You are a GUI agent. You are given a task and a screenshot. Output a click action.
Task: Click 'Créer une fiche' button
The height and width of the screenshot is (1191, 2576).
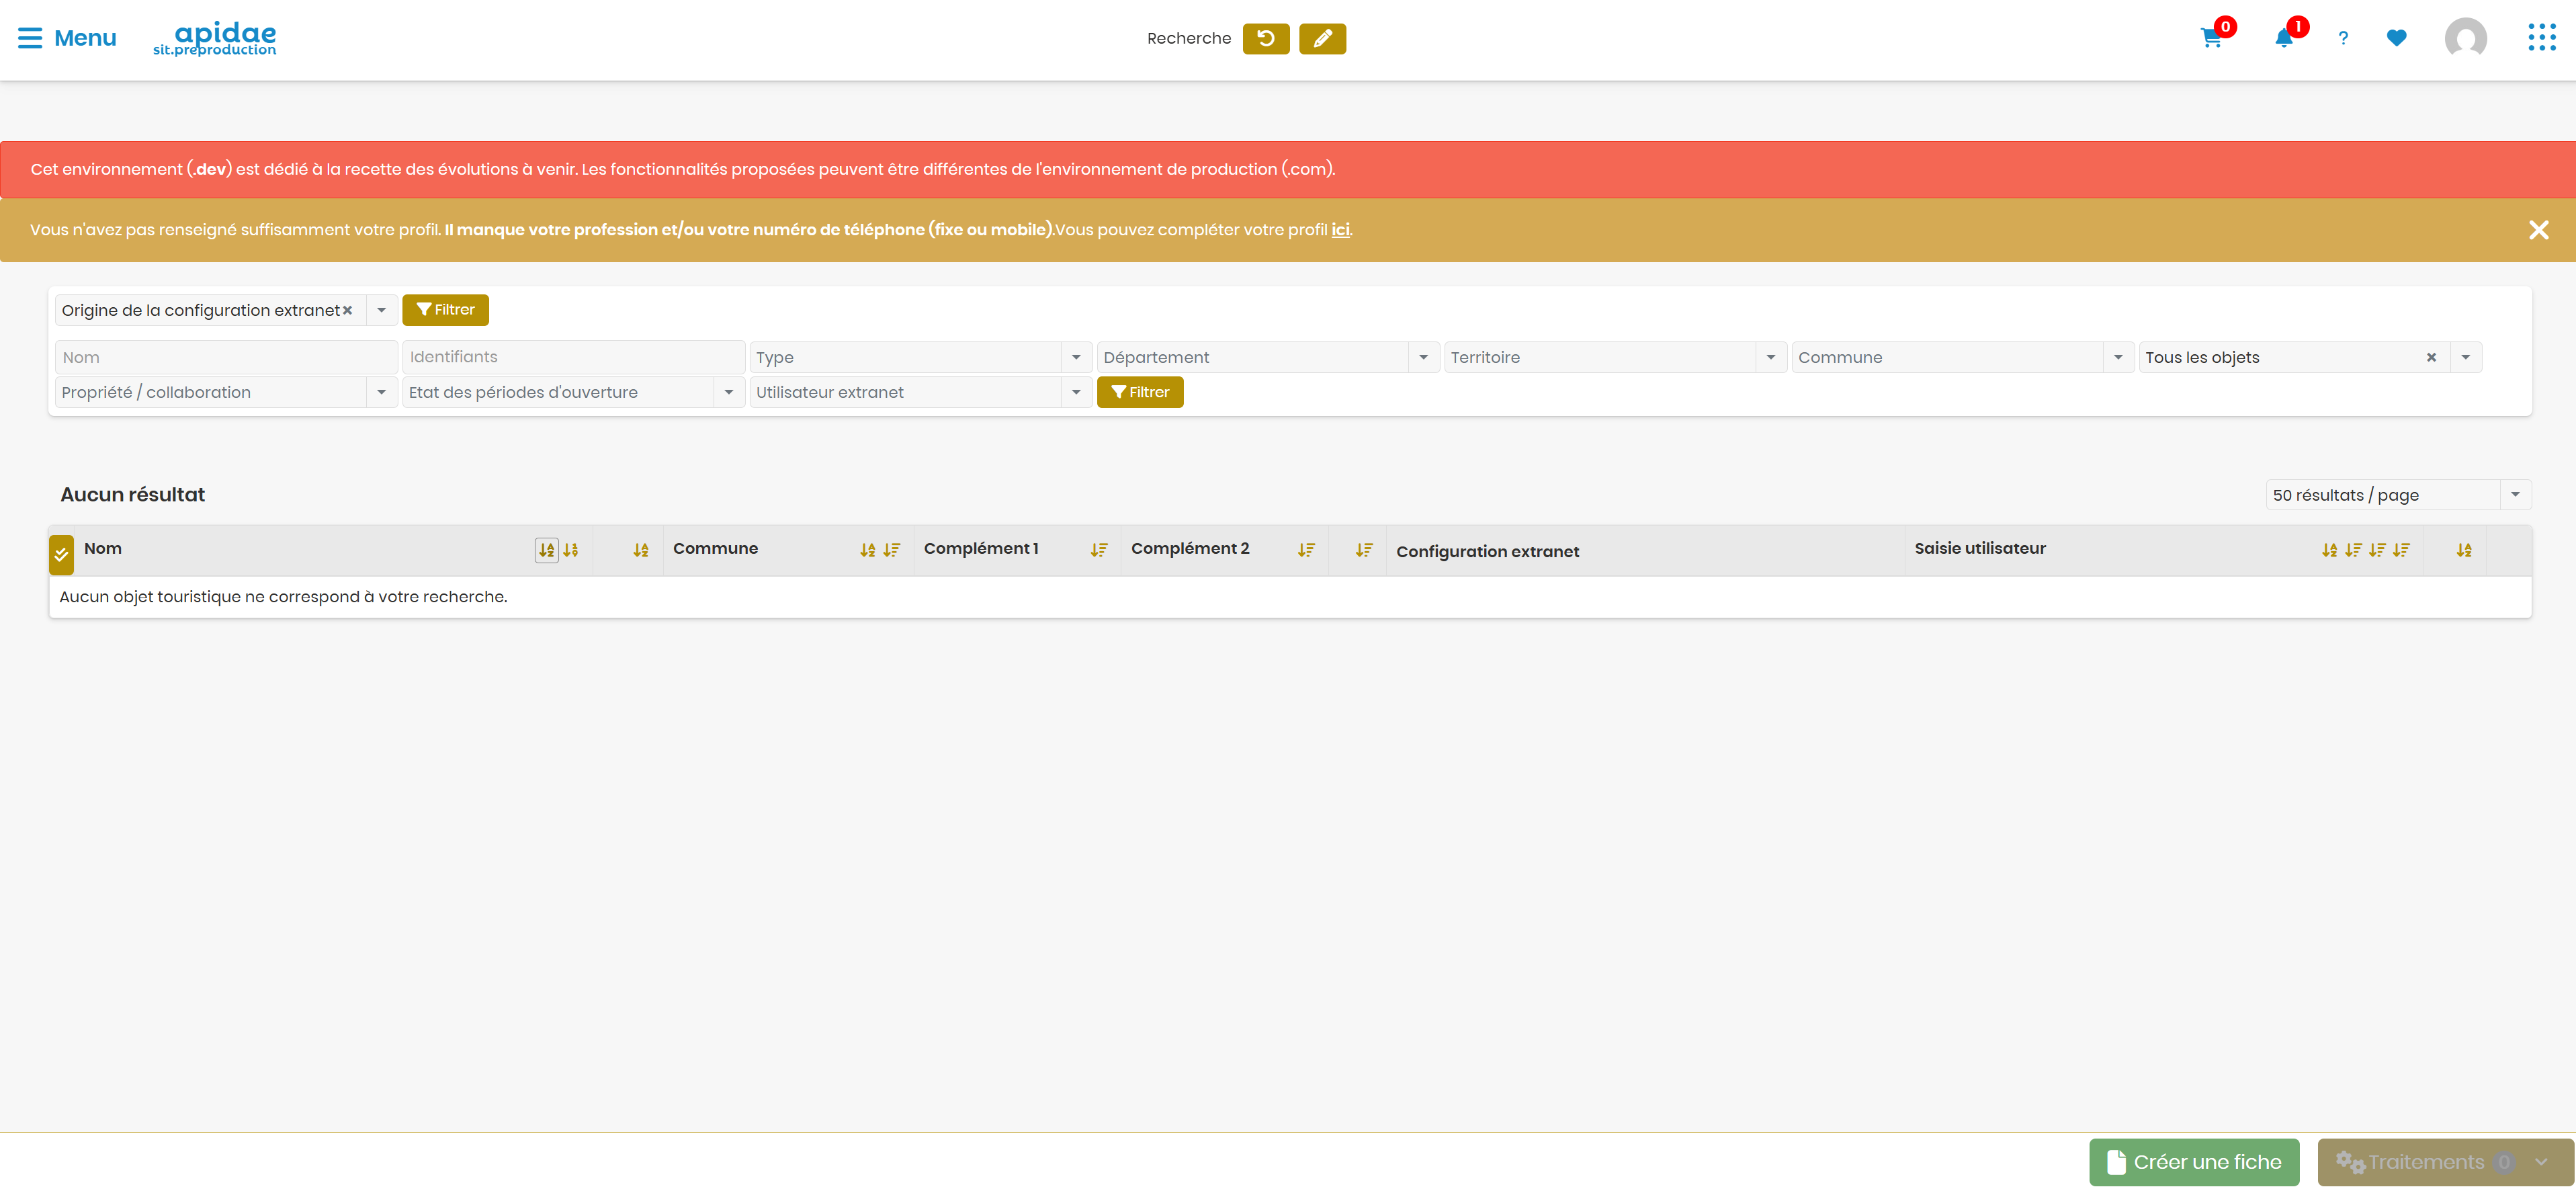click(x=2194, y=1162)
